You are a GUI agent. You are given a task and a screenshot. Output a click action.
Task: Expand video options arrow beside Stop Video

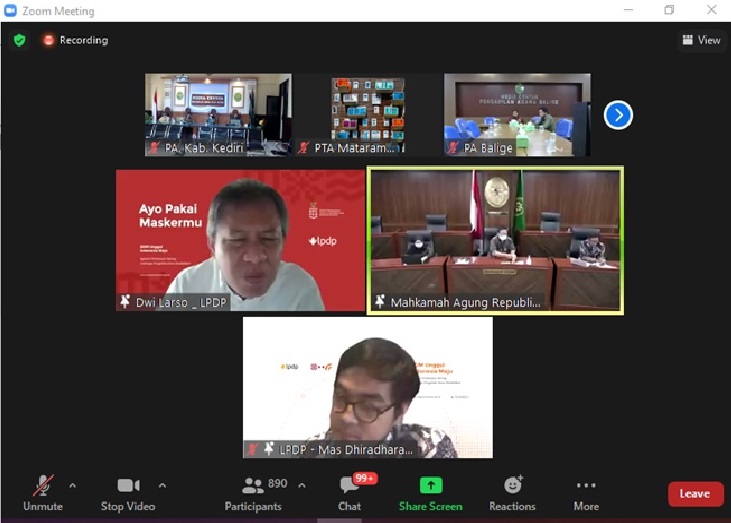pos(162,486)
